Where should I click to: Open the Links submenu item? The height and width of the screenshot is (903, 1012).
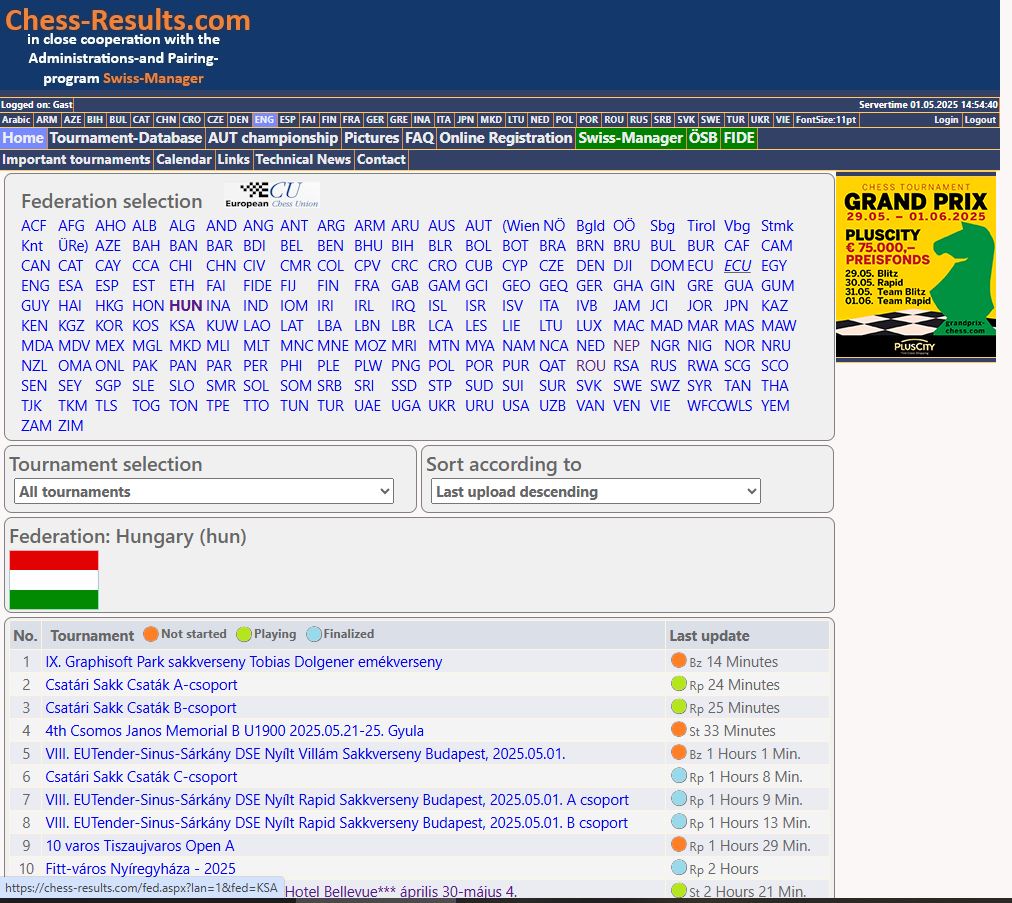[234, 159]
